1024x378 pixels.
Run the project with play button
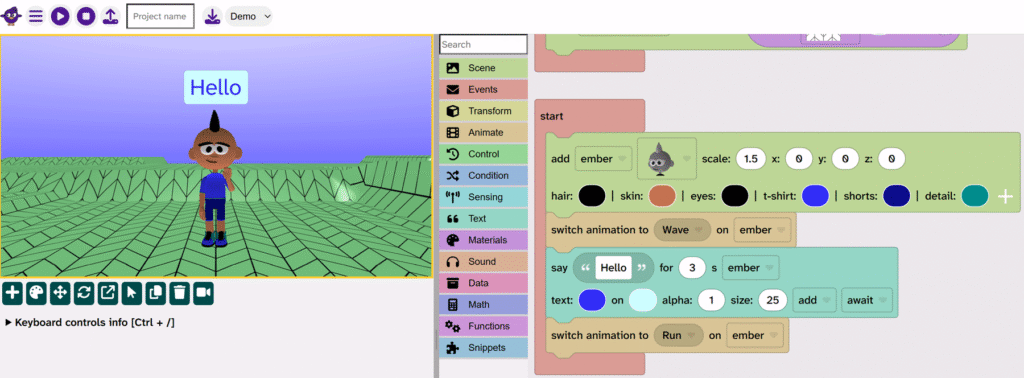click(x=59, y=16)
